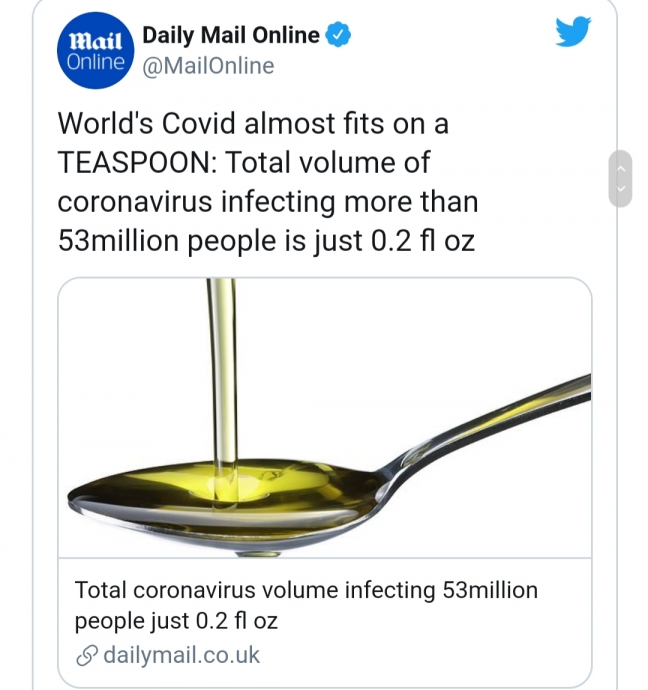648x690 pixels.
Task: Open the Mail Online profile avatar
Action: 95,51
